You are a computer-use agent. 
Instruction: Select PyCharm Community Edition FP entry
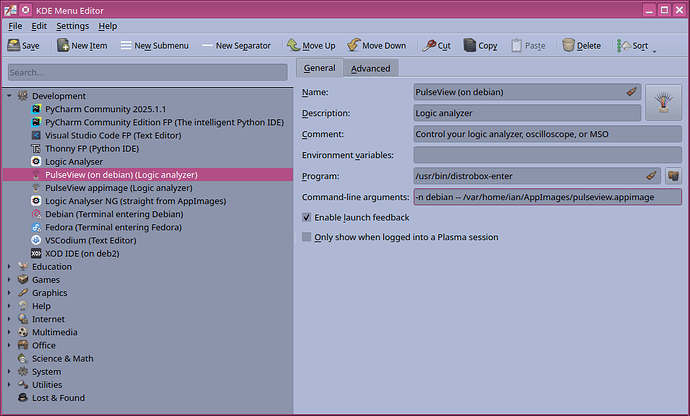click(x=164, y=122)
